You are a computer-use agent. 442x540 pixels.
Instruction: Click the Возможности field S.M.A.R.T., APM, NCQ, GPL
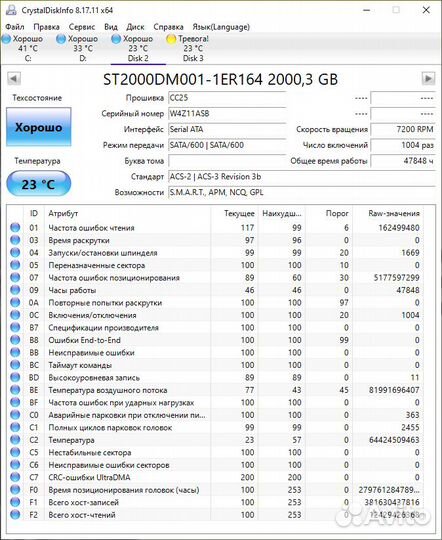click(302, 192)
